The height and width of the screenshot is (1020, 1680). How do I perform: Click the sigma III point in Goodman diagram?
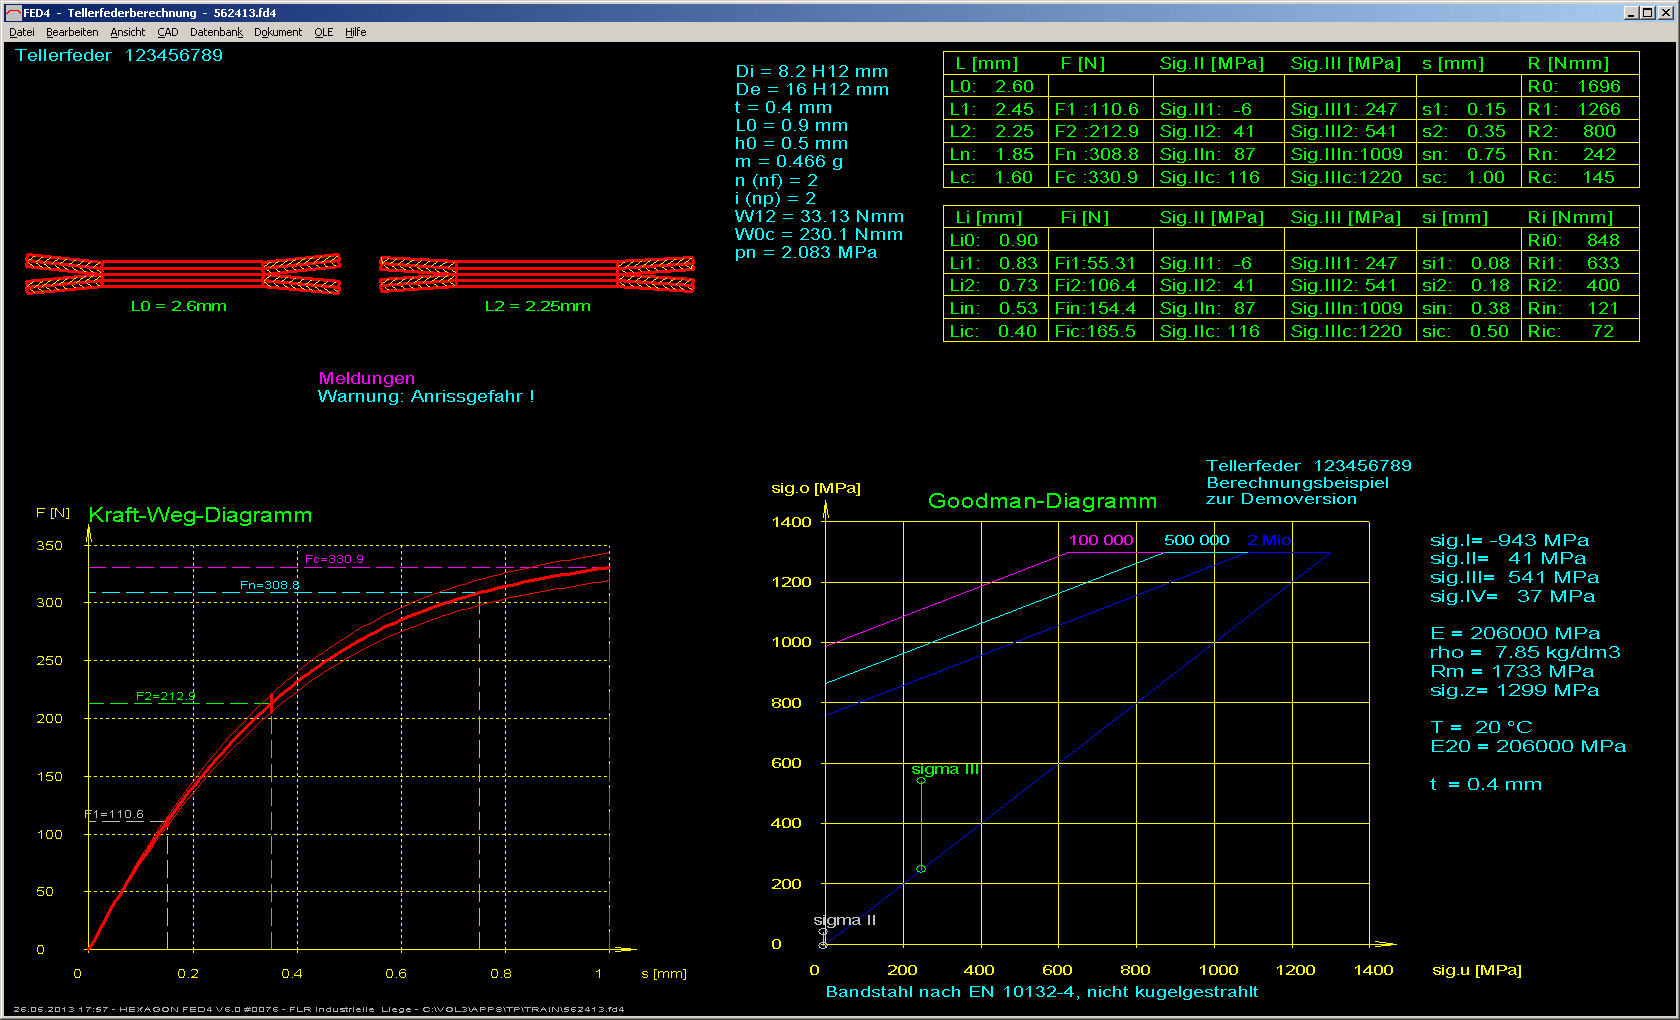pos(921,780)
